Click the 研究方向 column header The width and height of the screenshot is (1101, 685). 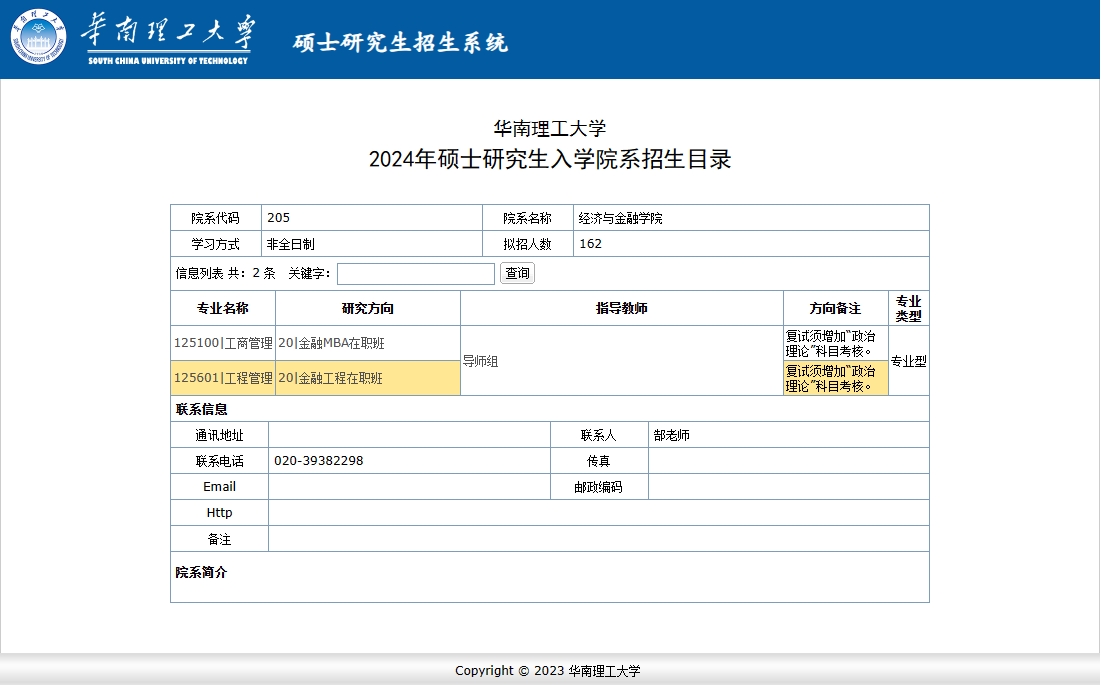coord(368,308)
